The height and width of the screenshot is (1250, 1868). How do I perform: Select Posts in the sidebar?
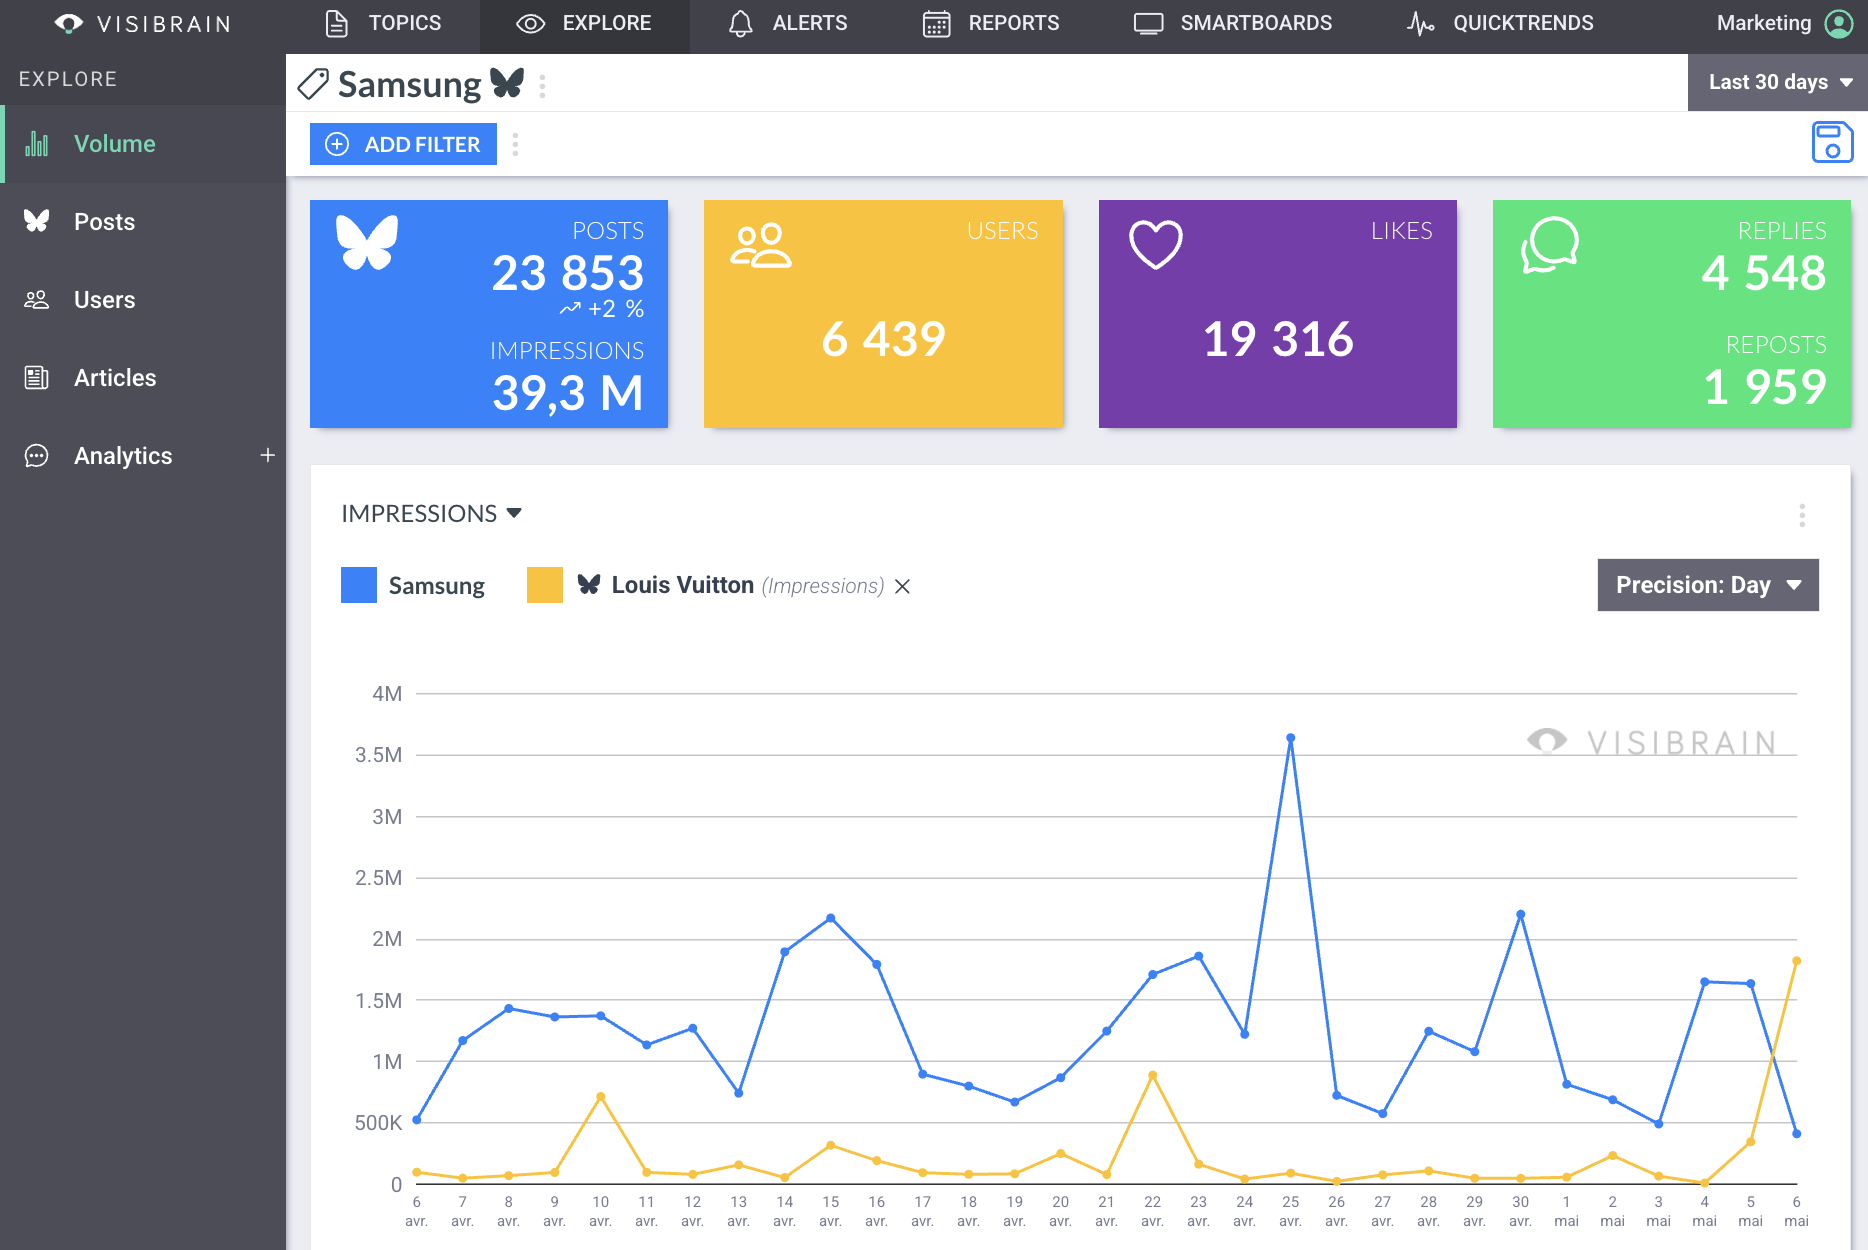143,222
